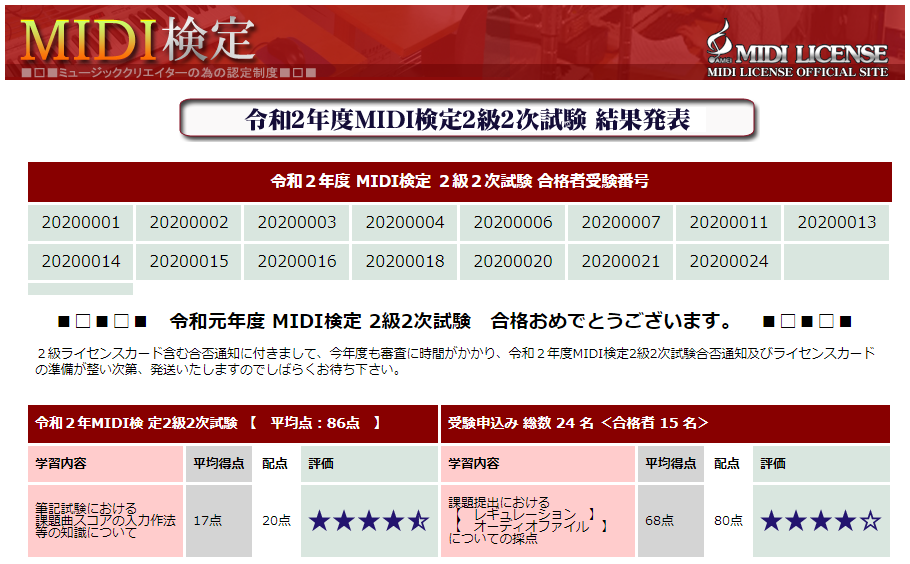Click the right table 評価 column header
910x564 pixels.
click(x=821, y=464)
